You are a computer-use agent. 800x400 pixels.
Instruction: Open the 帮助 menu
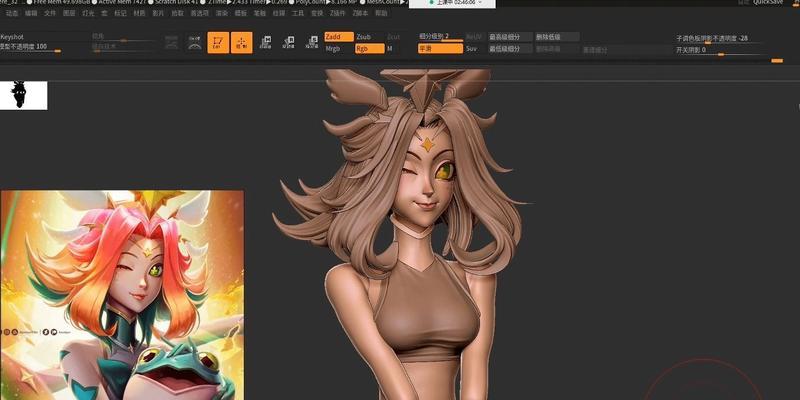click(381, 13)
